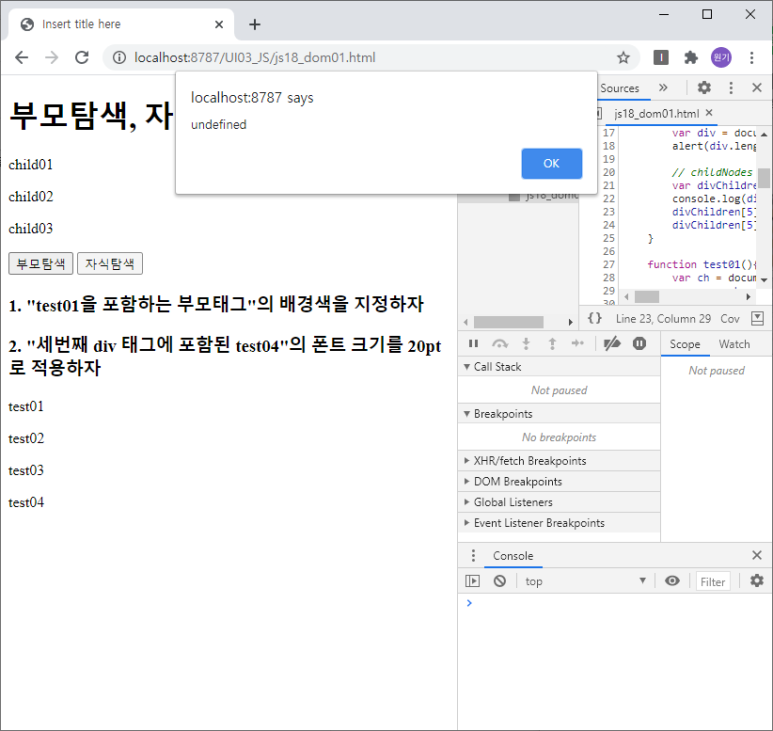Show the console sidebar

click(472, 581)
